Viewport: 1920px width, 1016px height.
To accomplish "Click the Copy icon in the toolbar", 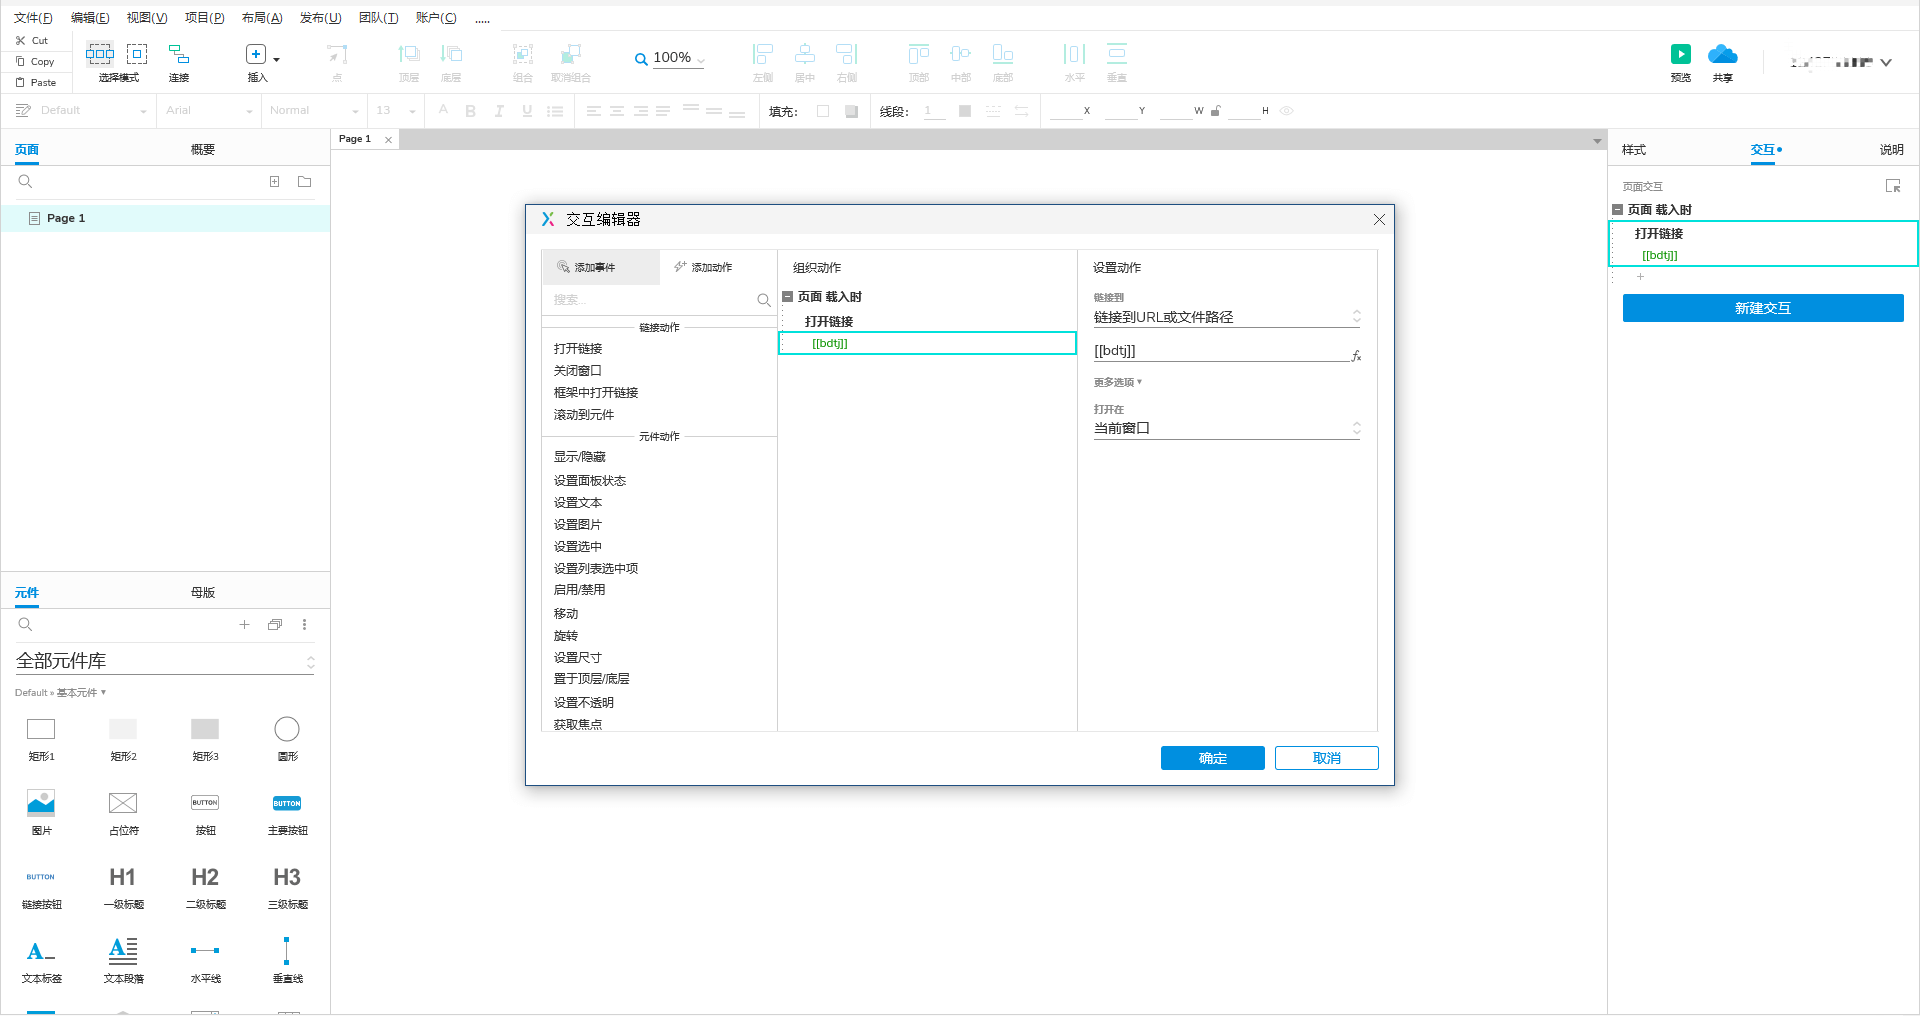I will [x=20, y=62].
